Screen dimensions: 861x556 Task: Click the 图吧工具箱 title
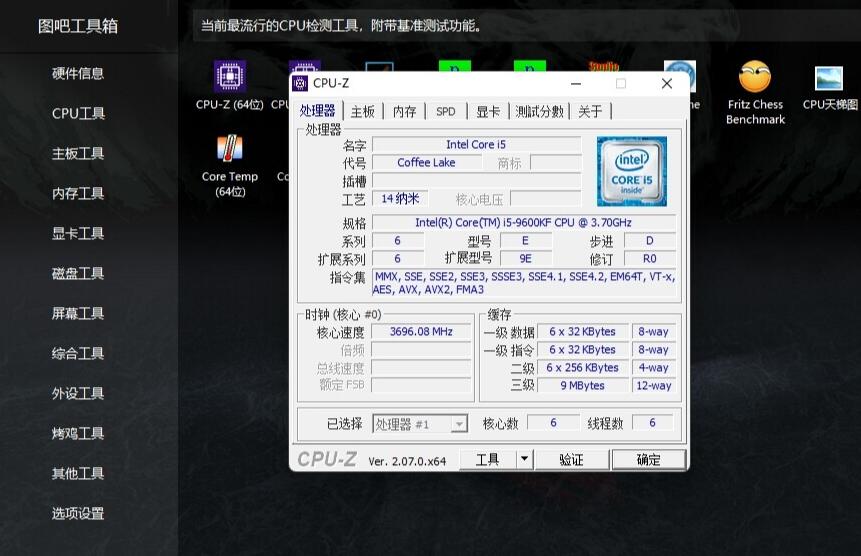(x=78, y=26)
